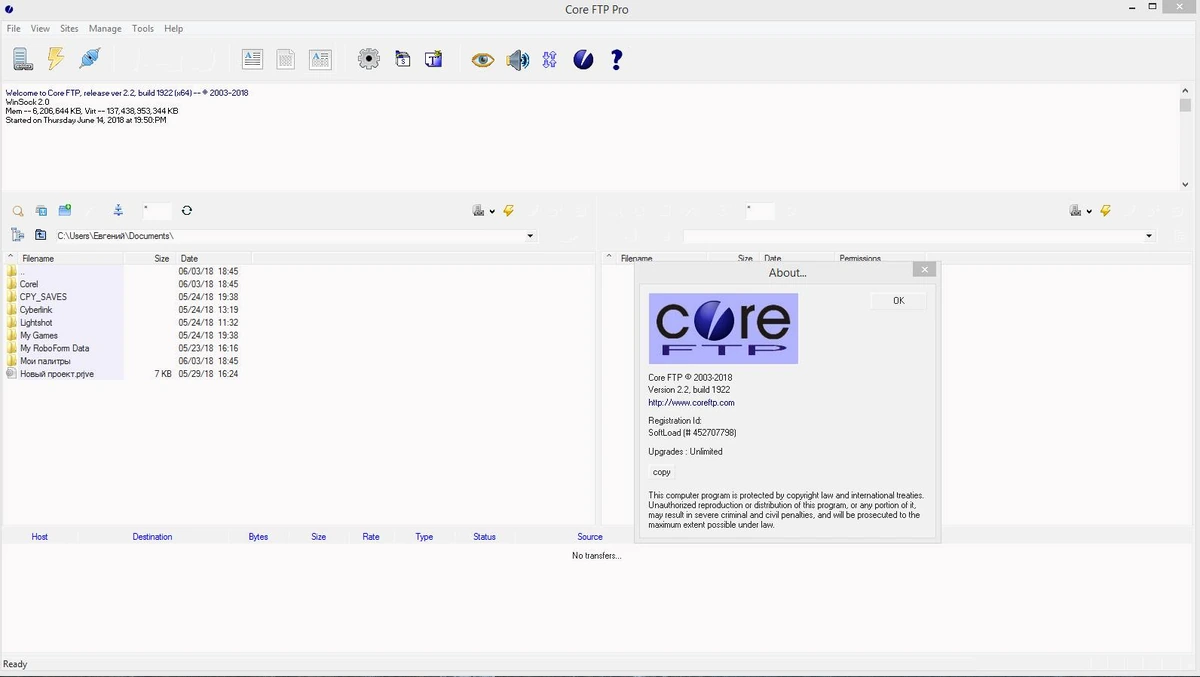Click the local pane copy windows icon
This screenshot has height=677, width=1200.
41,211
